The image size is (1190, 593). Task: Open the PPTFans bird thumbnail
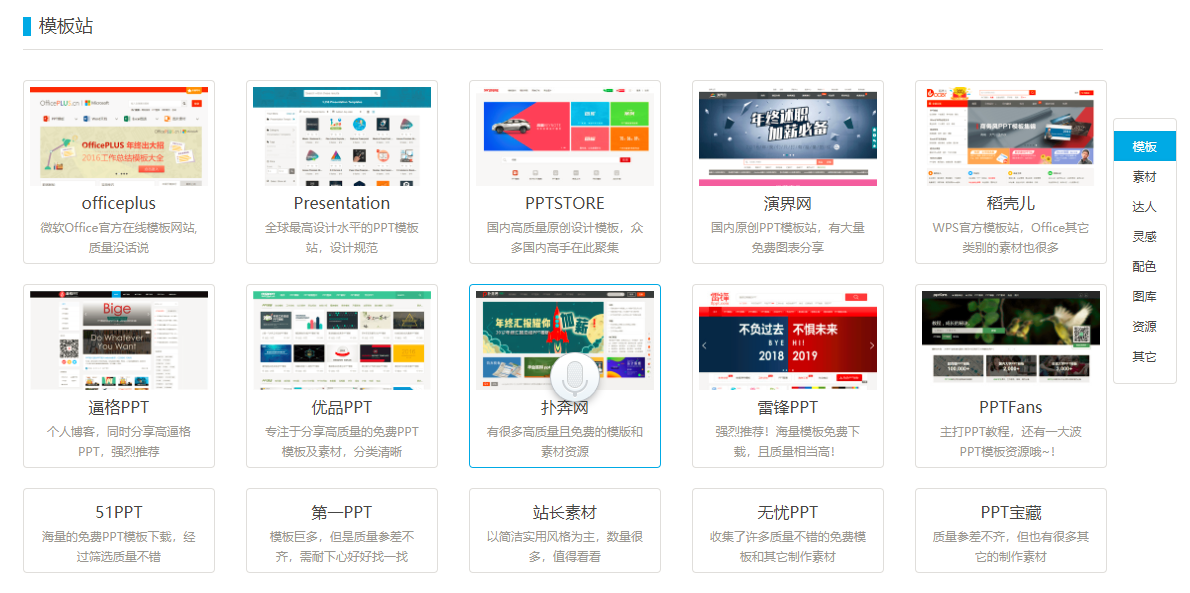1011,339
